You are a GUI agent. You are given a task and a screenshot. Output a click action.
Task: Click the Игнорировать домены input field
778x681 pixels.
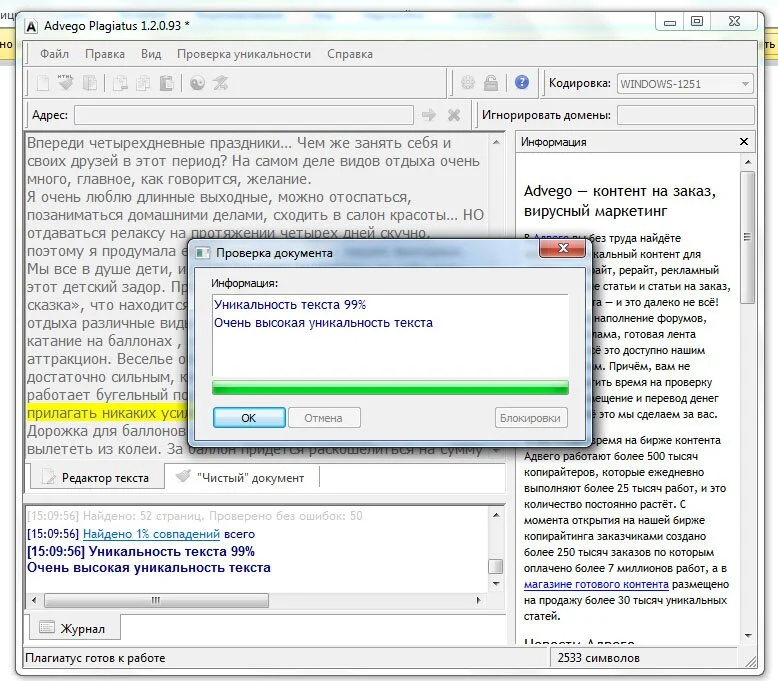coord(686,115)
